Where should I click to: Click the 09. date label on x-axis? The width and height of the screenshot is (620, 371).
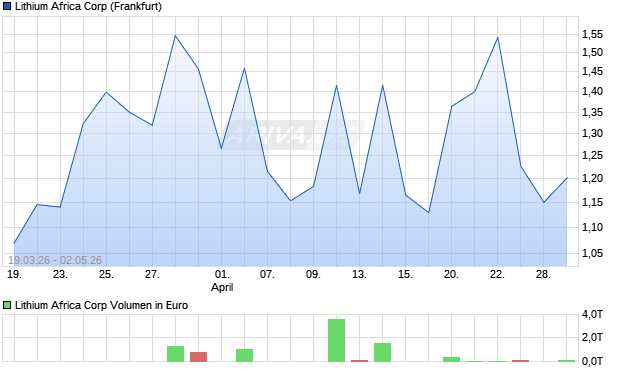(313, 274)
